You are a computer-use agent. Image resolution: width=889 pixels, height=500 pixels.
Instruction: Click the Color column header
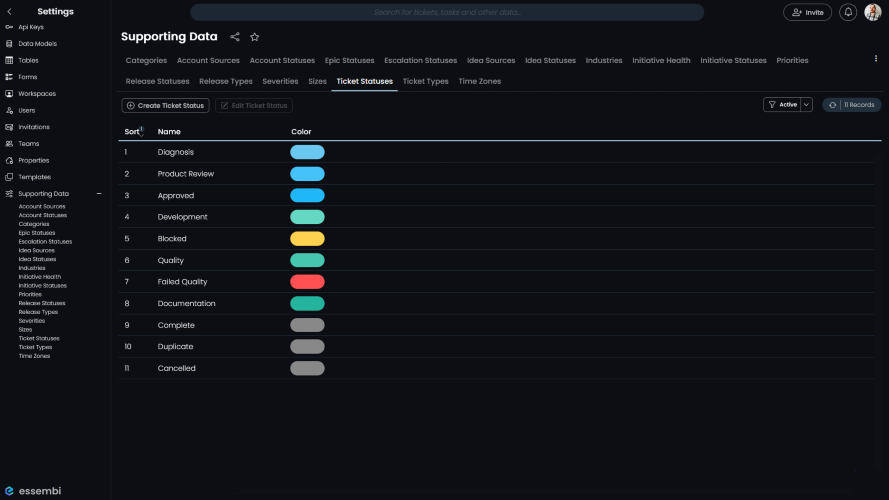301,132
